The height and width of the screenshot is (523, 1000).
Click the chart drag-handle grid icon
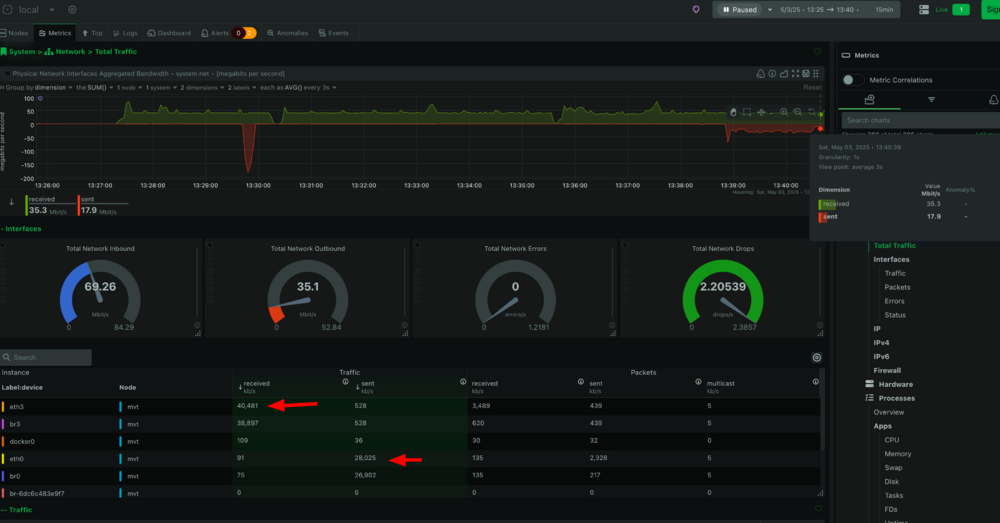pyautogui.click(x=816, y=74)
